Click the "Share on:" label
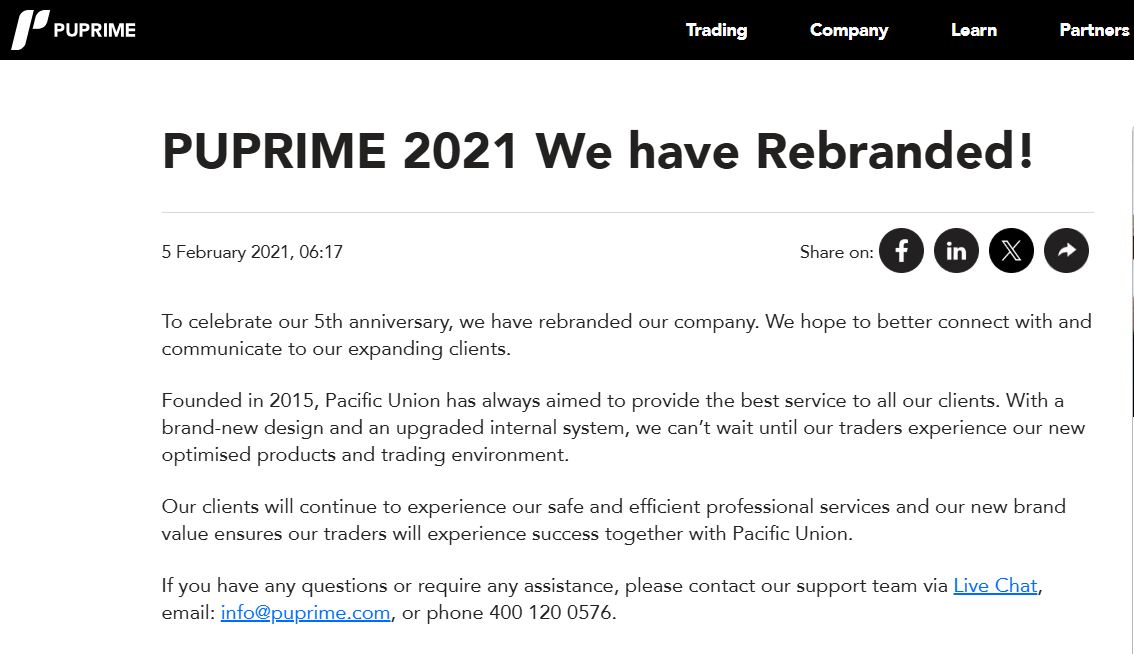 coord(836,252)
